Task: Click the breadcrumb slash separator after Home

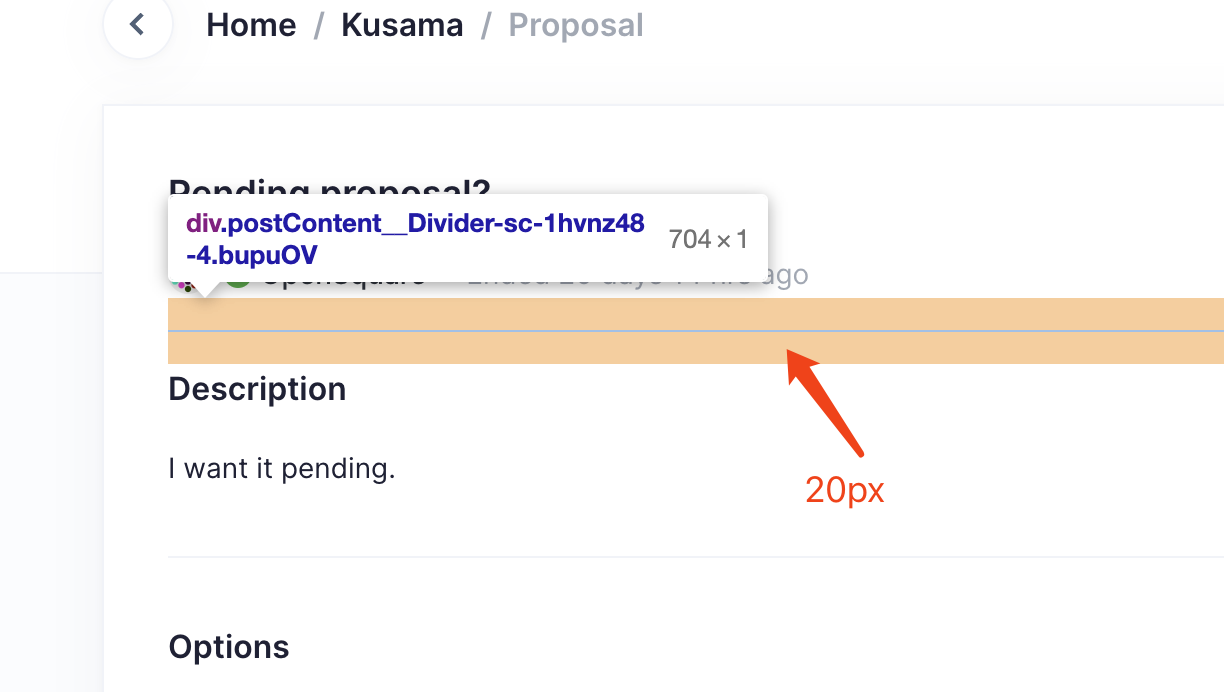Action: (x=319, y=24)
